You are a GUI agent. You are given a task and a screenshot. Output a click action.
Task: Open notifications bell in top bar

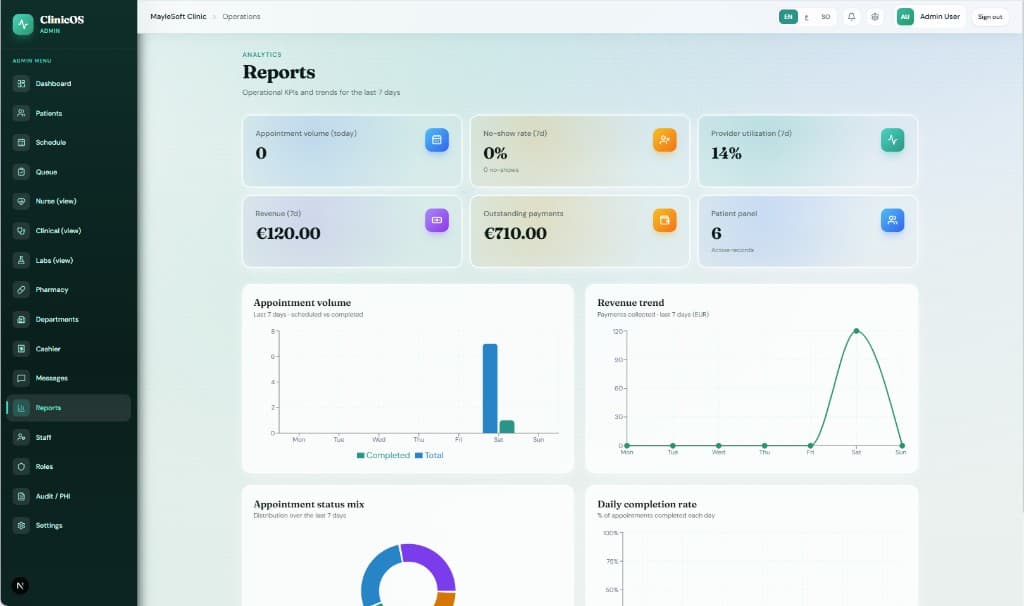tap(852, 17)
